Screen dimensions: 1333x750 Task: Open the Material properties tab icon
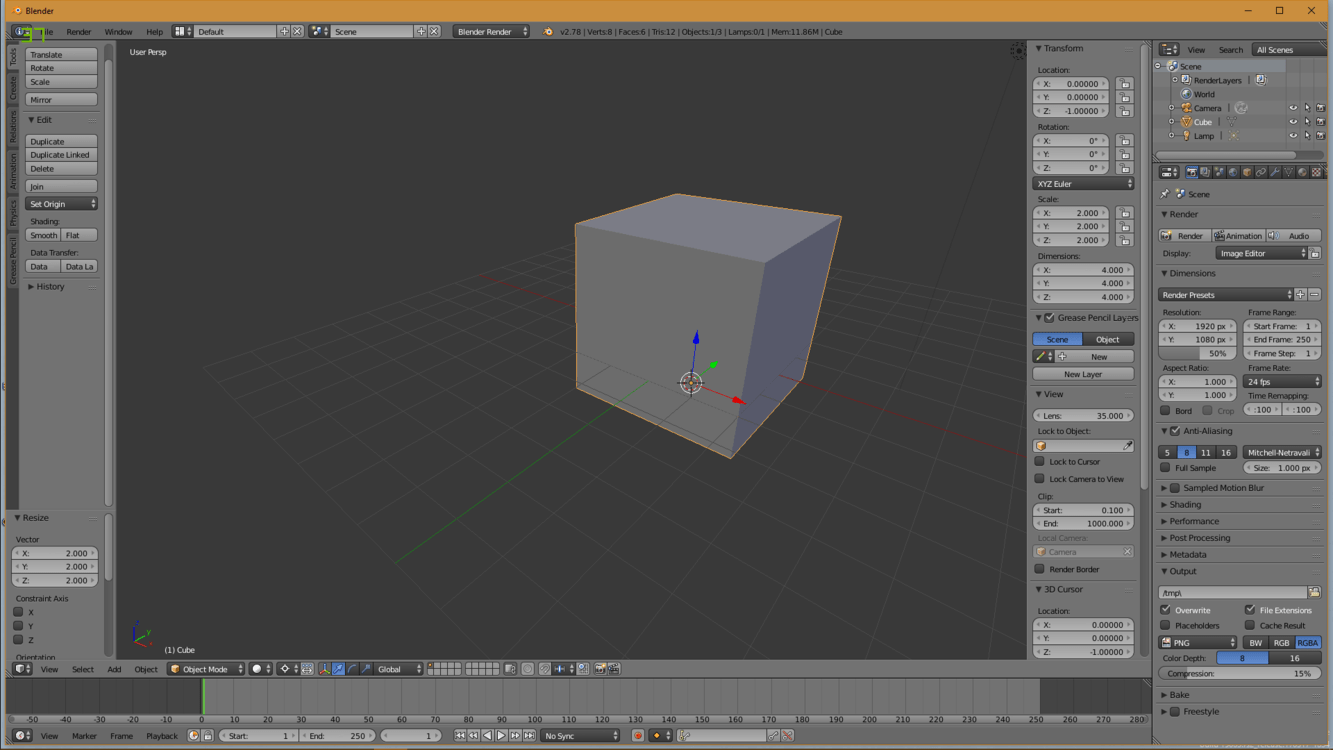point(1302,172)
